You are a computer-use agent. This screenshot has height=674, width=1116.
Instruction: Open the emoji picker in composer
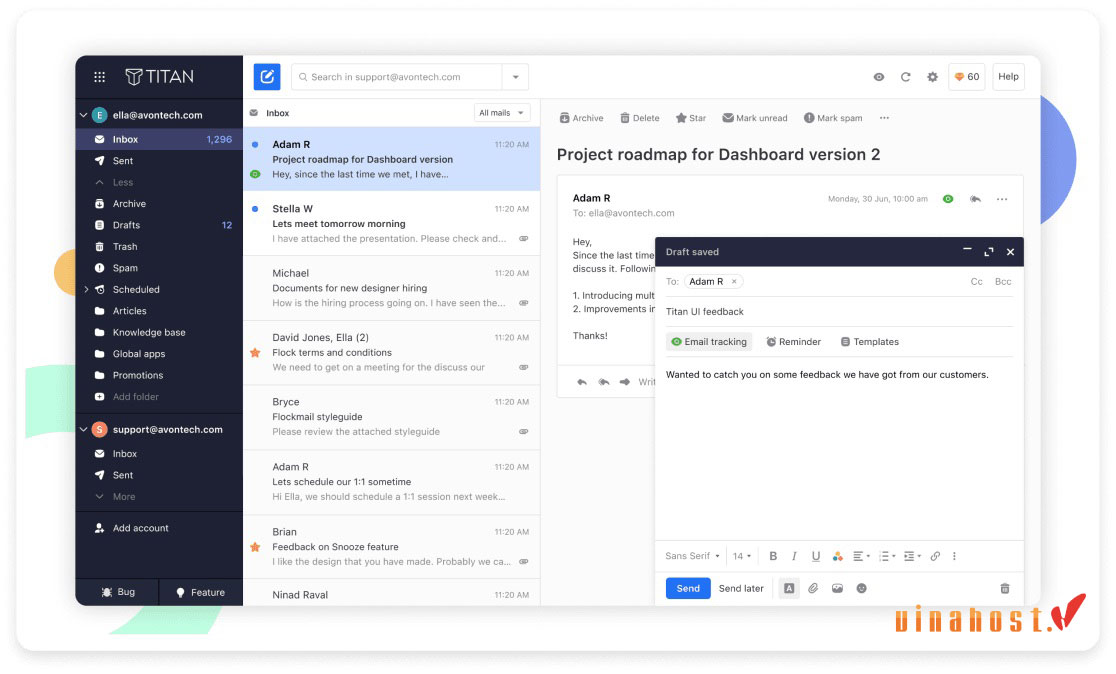(862, 589)
